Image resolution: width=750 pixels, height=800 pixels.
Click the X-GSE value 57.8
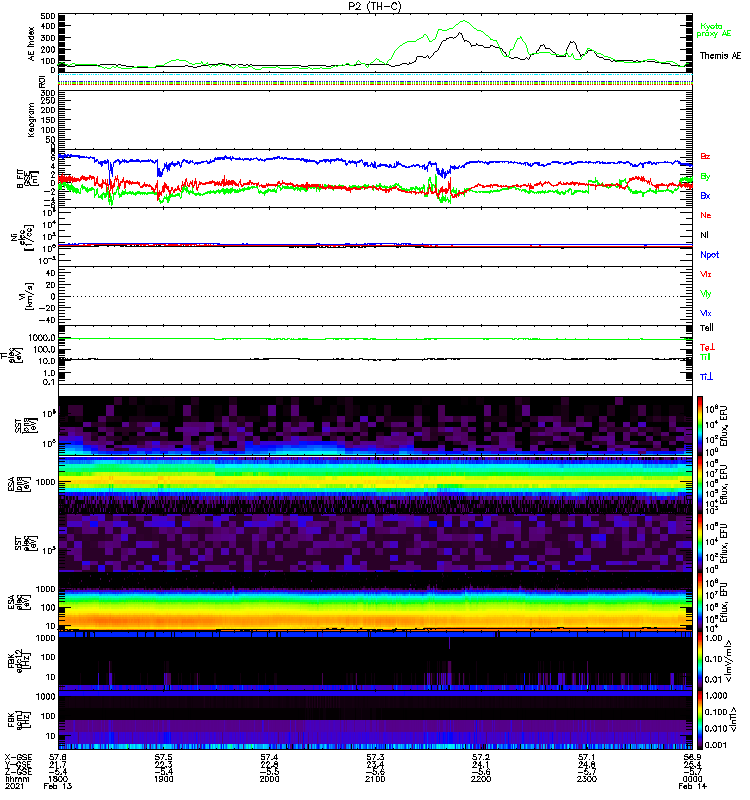pos(58,757)
